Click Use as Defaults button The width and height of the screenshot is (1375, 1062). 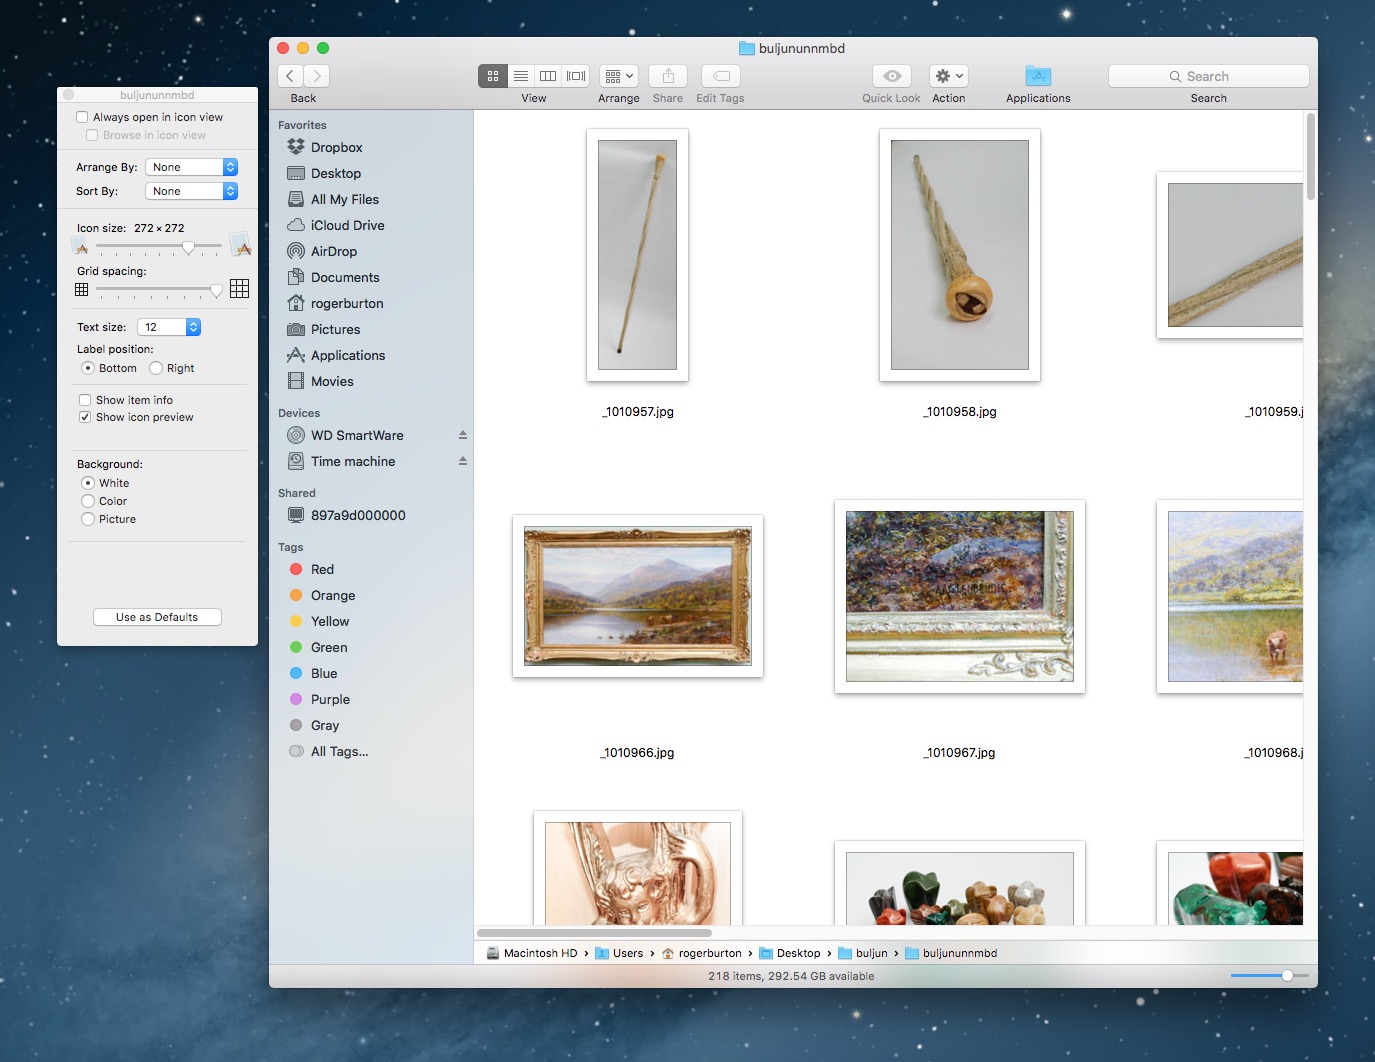click(x=157, y=616)
